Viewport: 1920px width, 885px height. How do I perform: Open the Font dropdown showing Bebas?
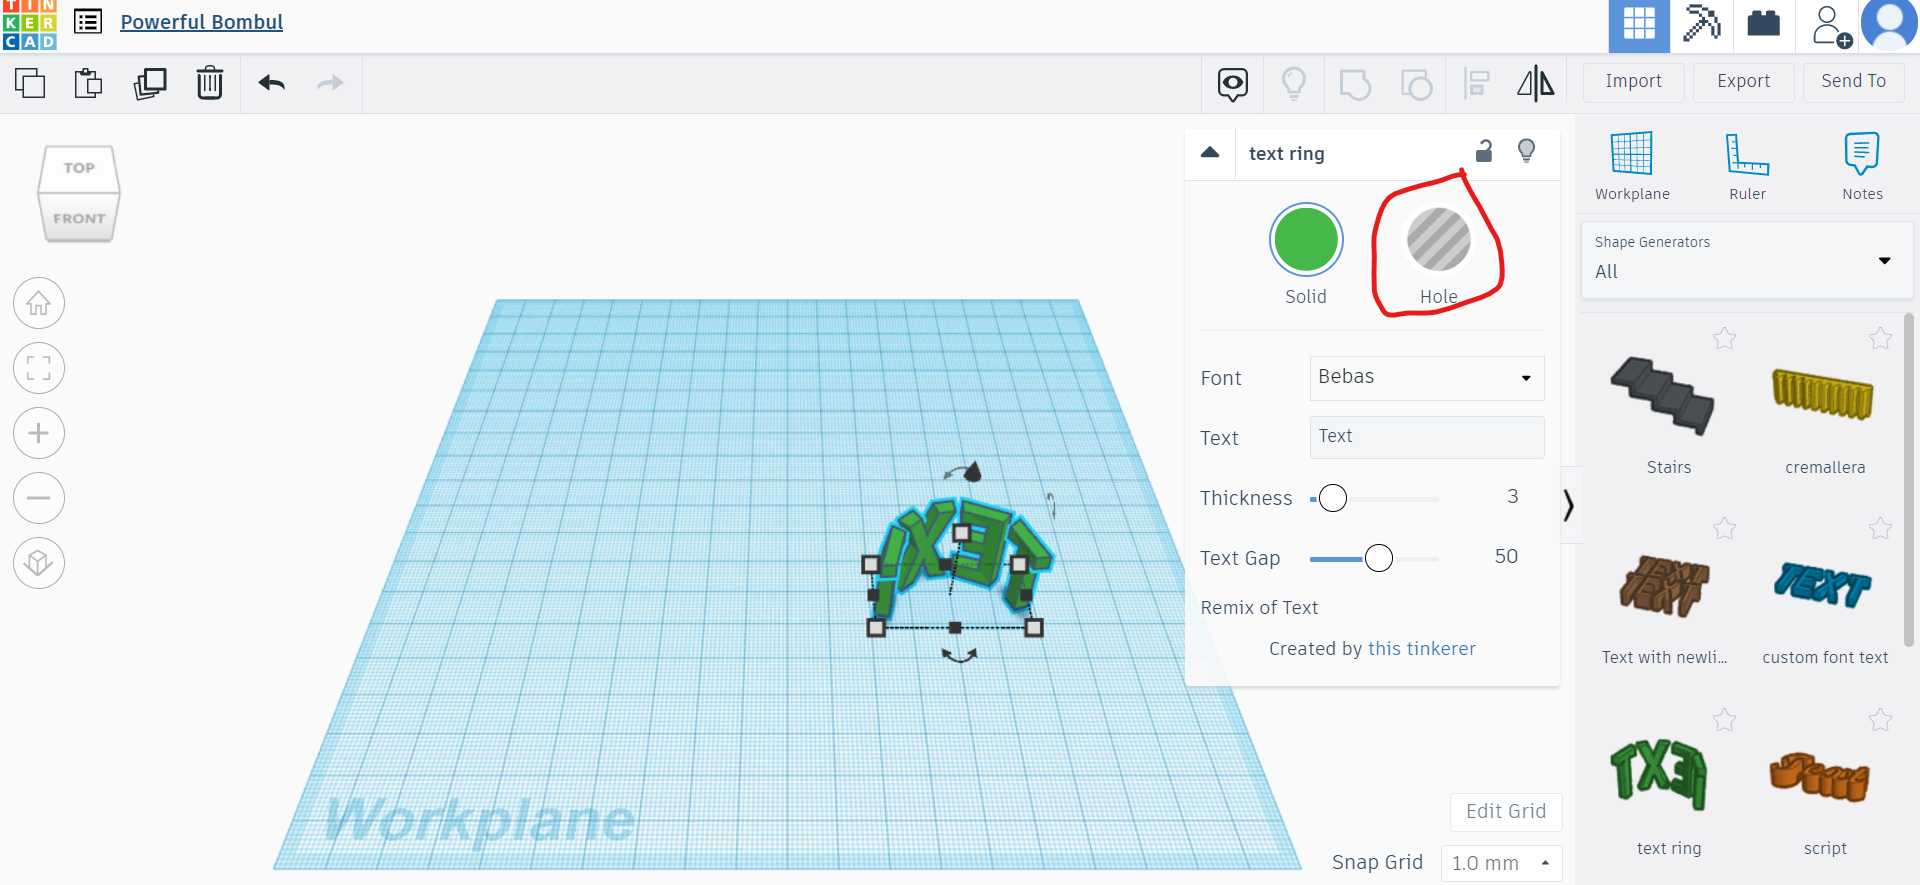click(x=1427, y=378)
